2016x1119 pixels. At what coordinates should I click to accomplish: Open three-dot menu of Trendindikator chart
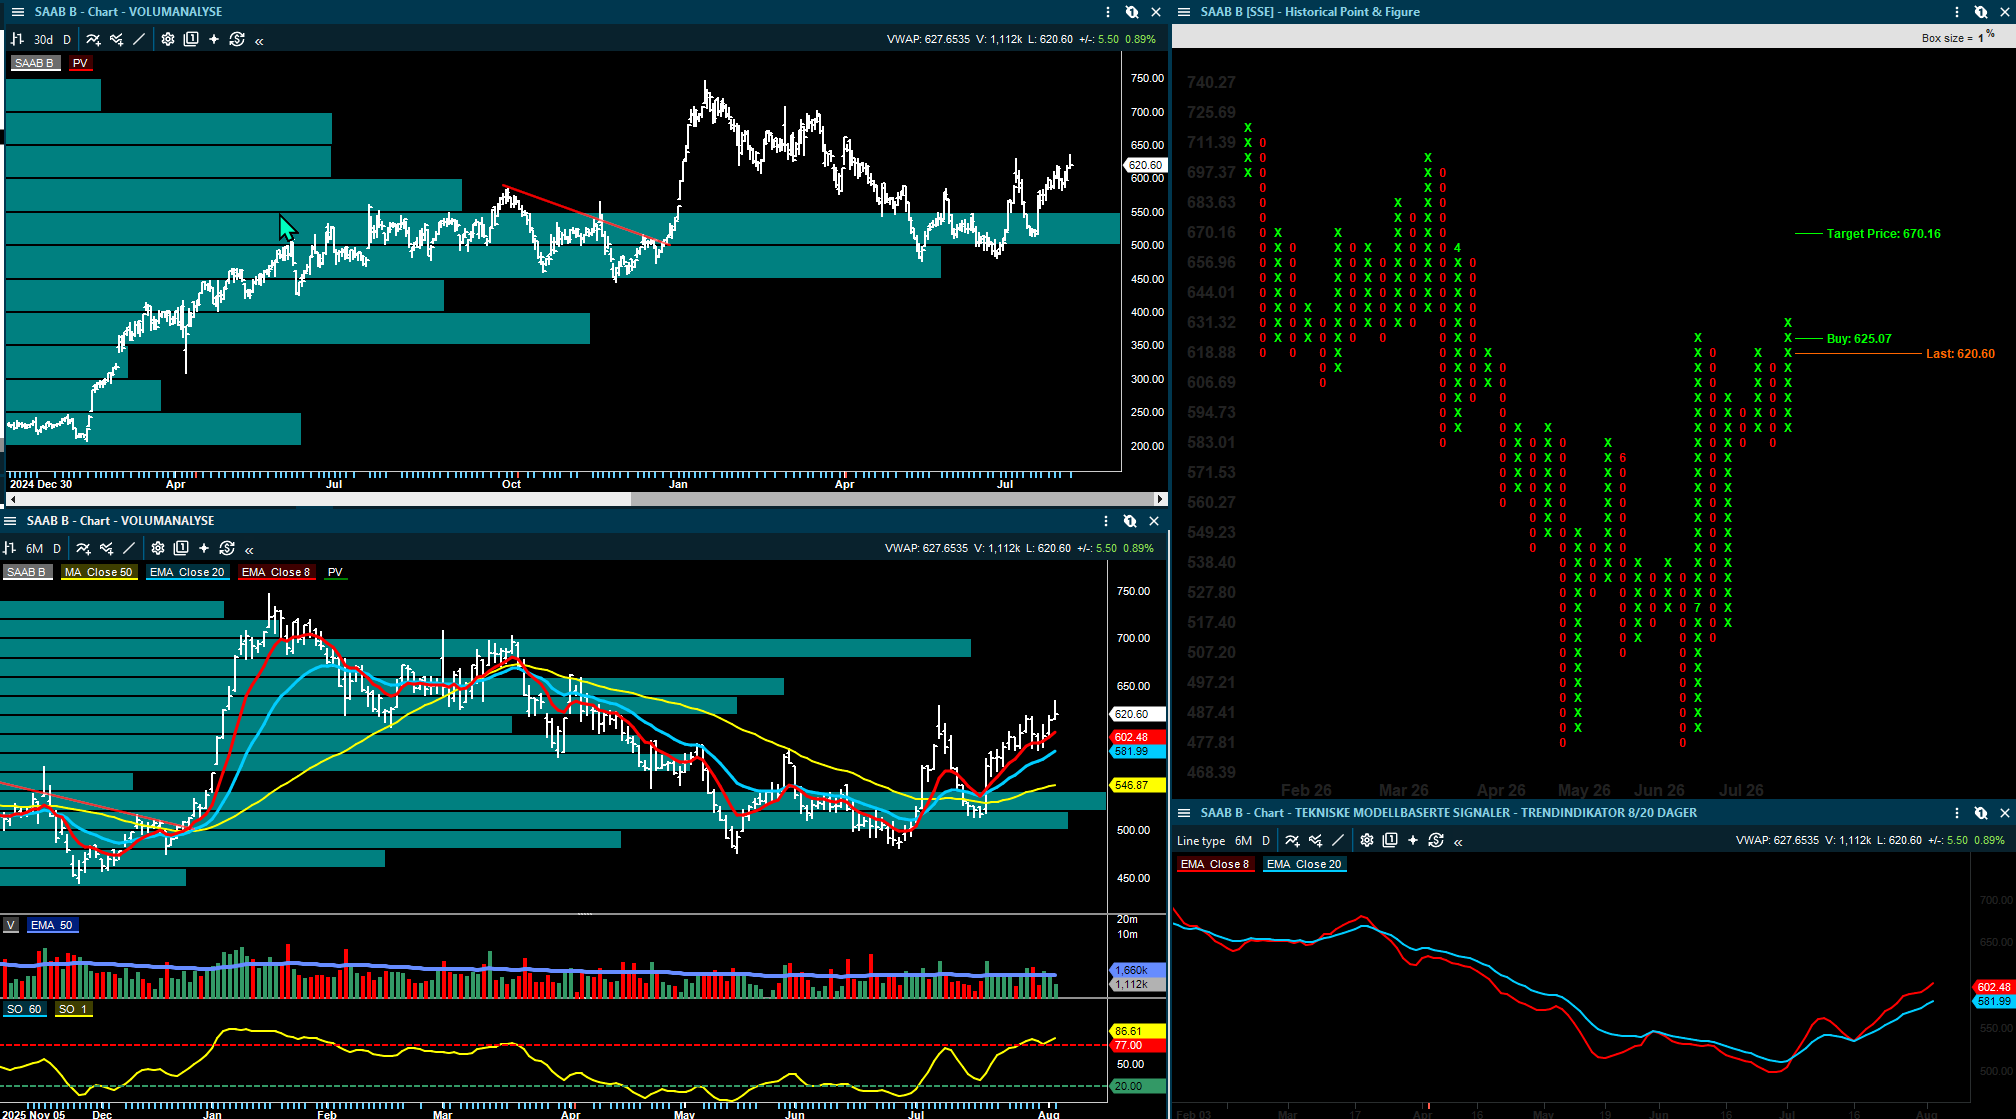[1957, 813]
